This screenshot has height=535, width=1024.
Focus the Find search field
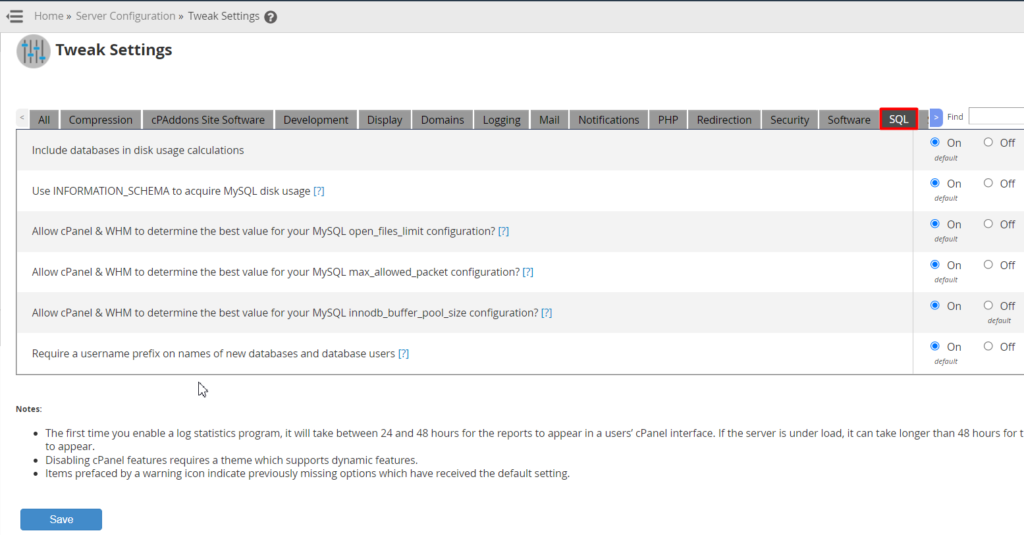(x=996, y=116)
